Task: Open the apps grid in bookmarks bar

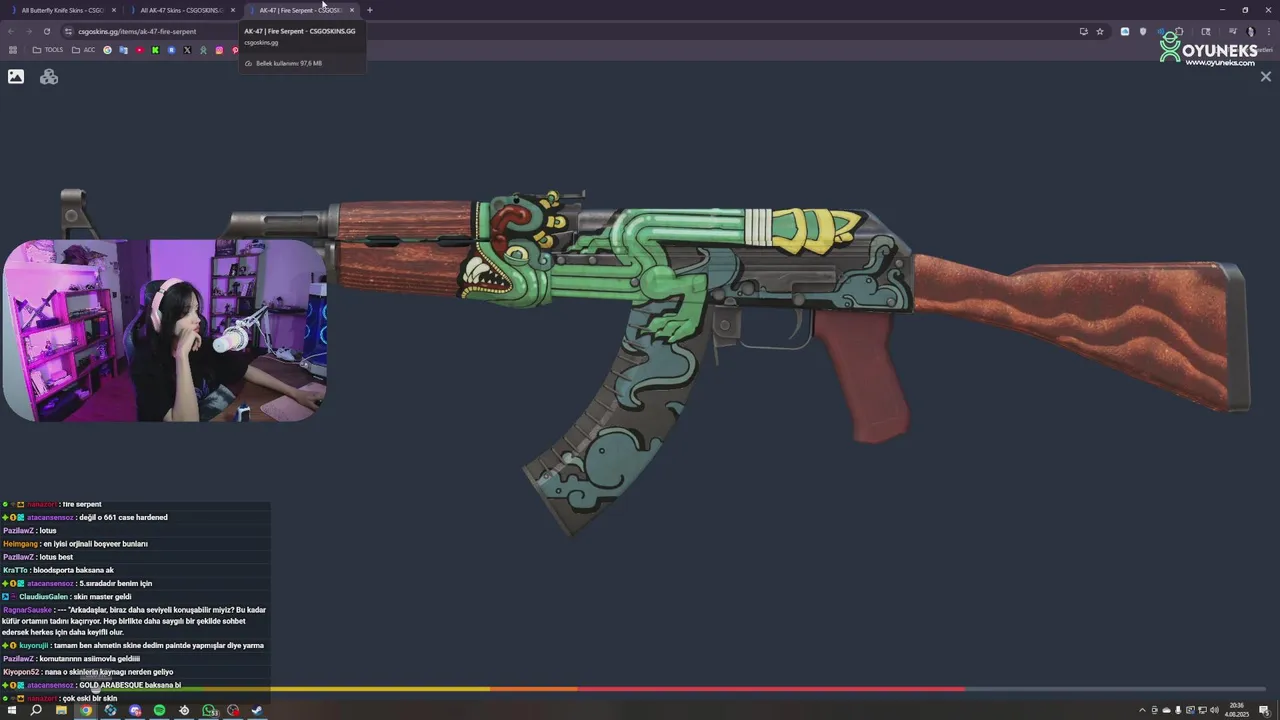Action: (13, 50)
